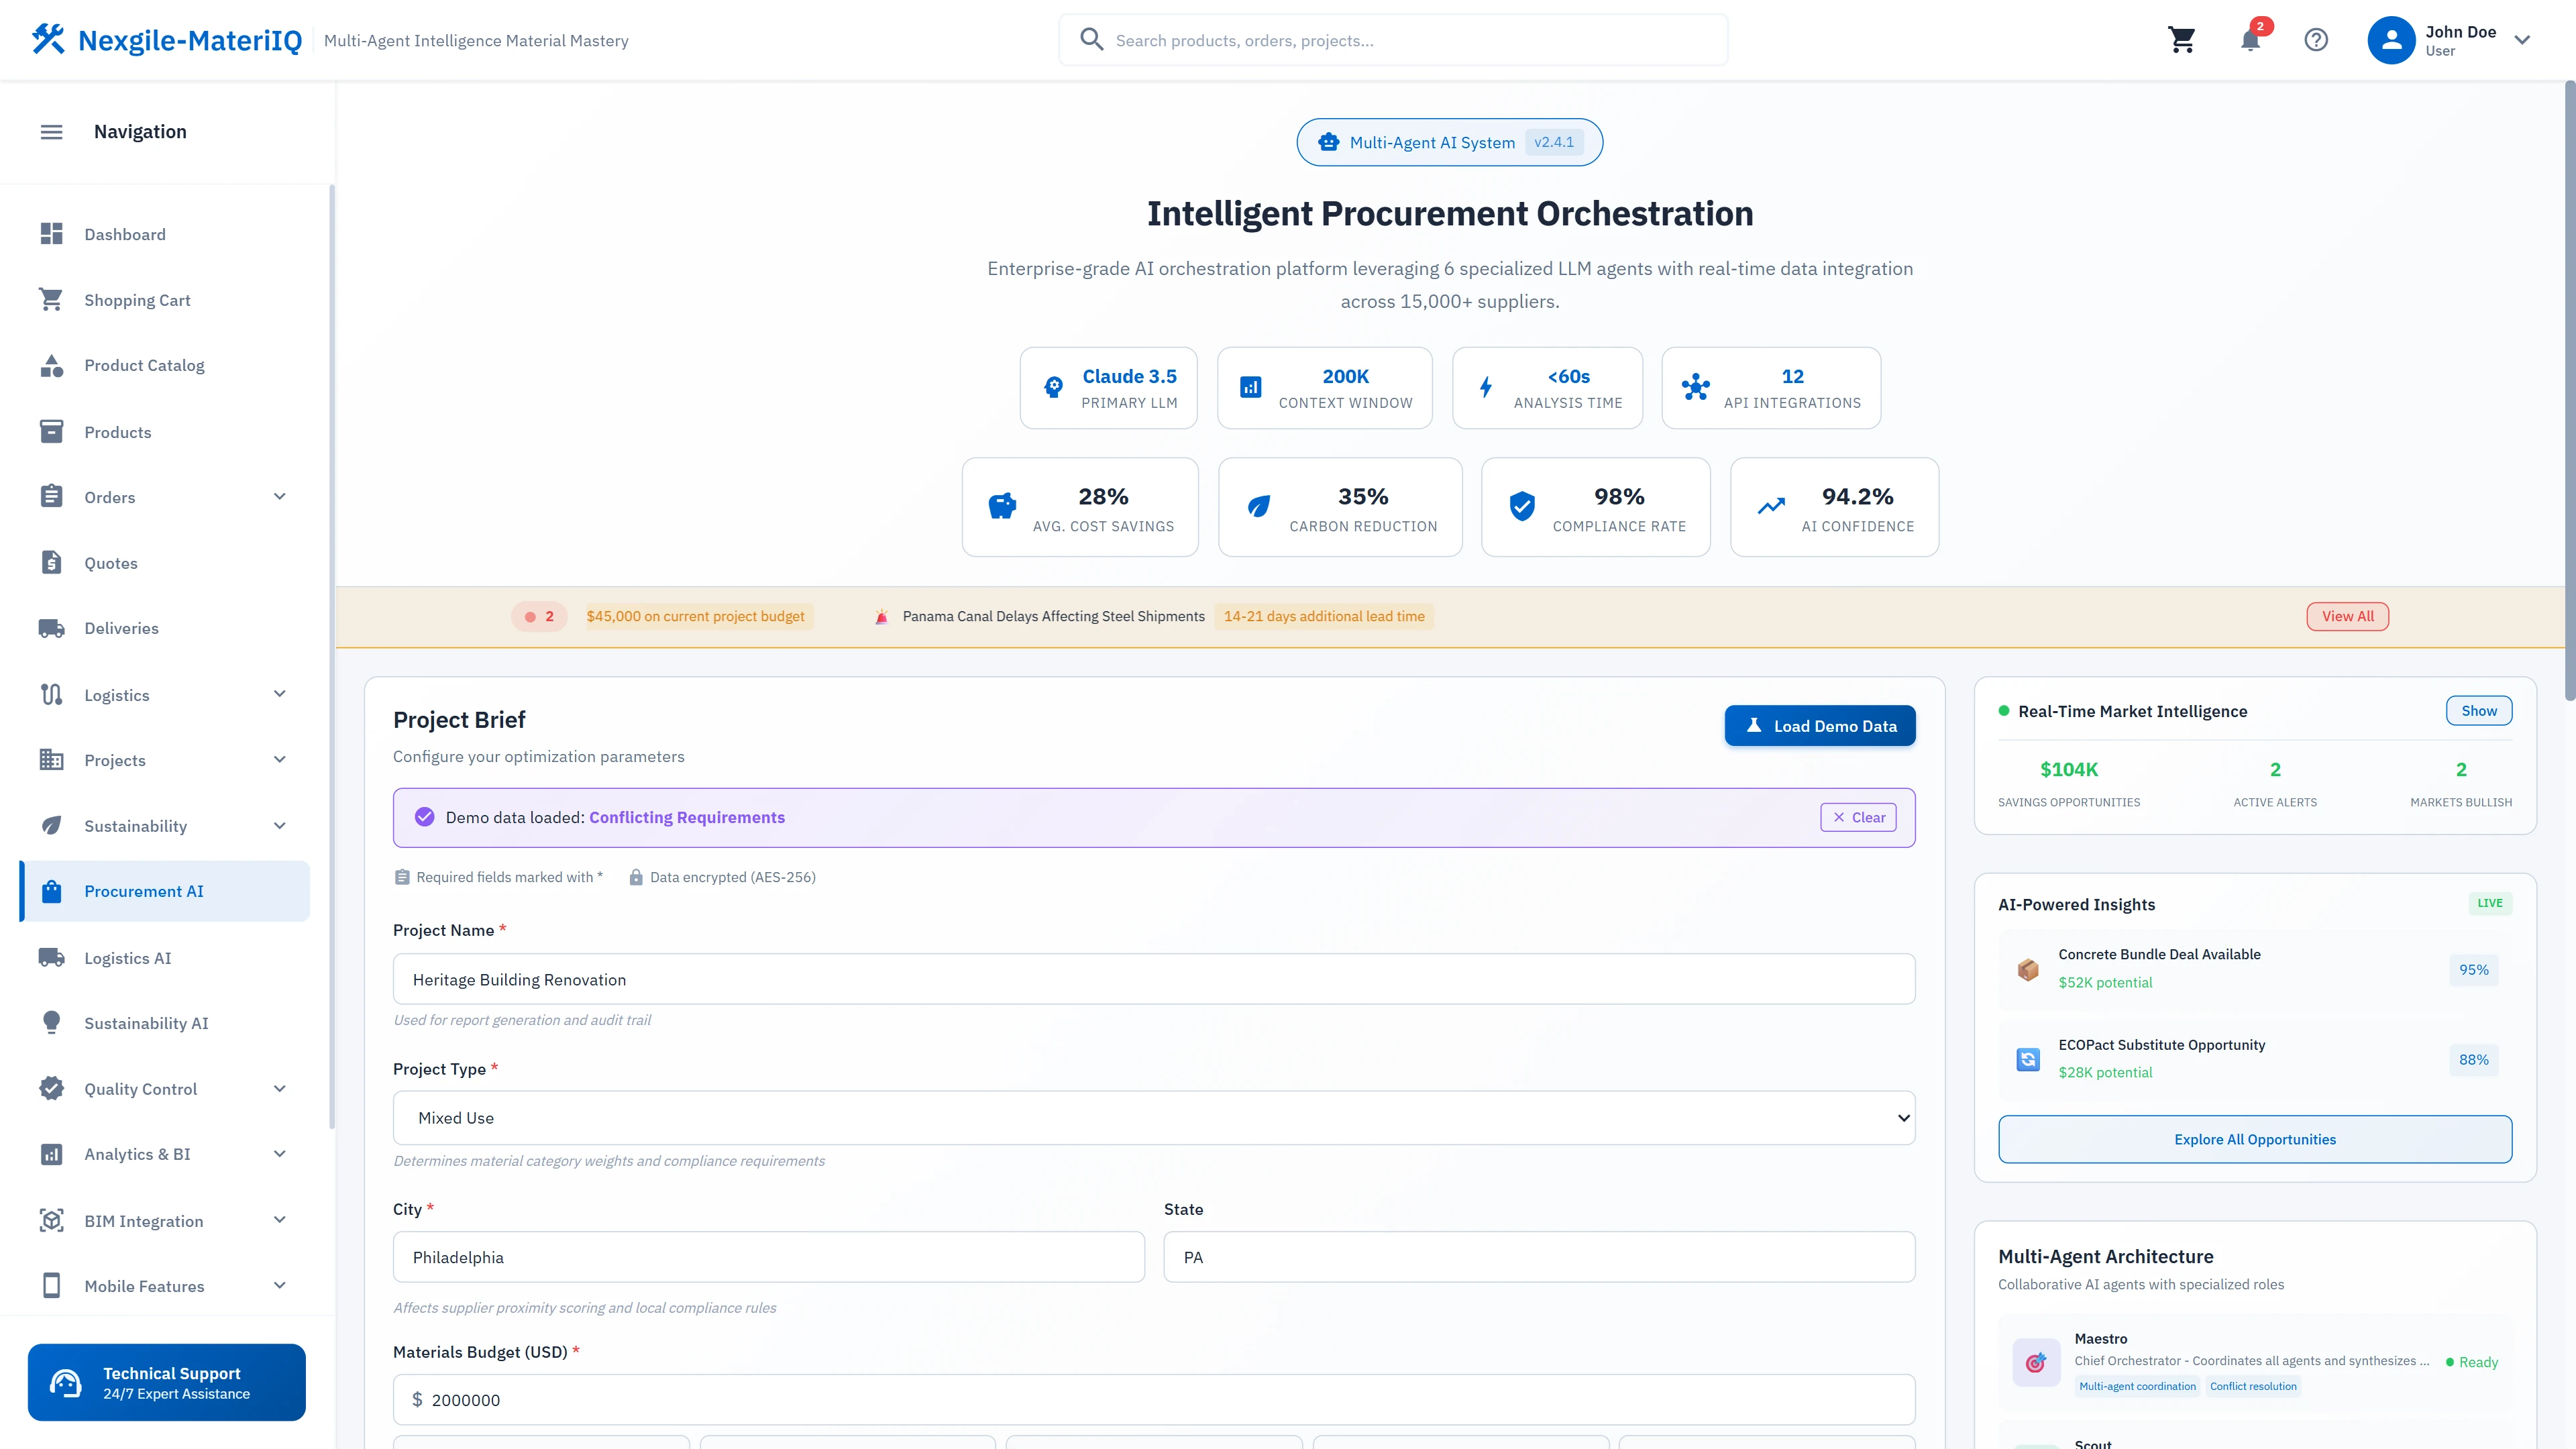Click the page vertical scrollbar

tap(2569, 390)
